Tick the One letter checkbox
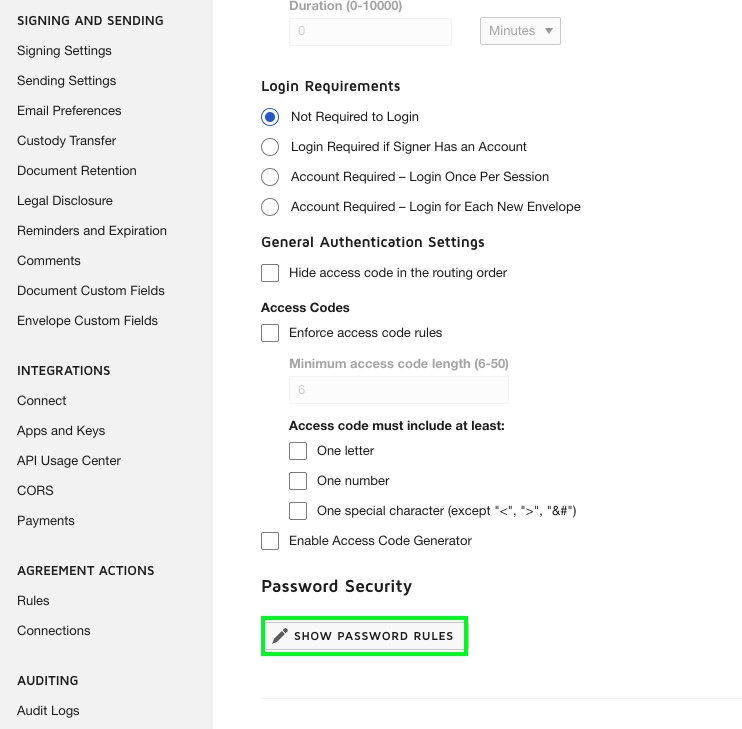The width and height of the screenshot is (742, 729). point(298,451)
